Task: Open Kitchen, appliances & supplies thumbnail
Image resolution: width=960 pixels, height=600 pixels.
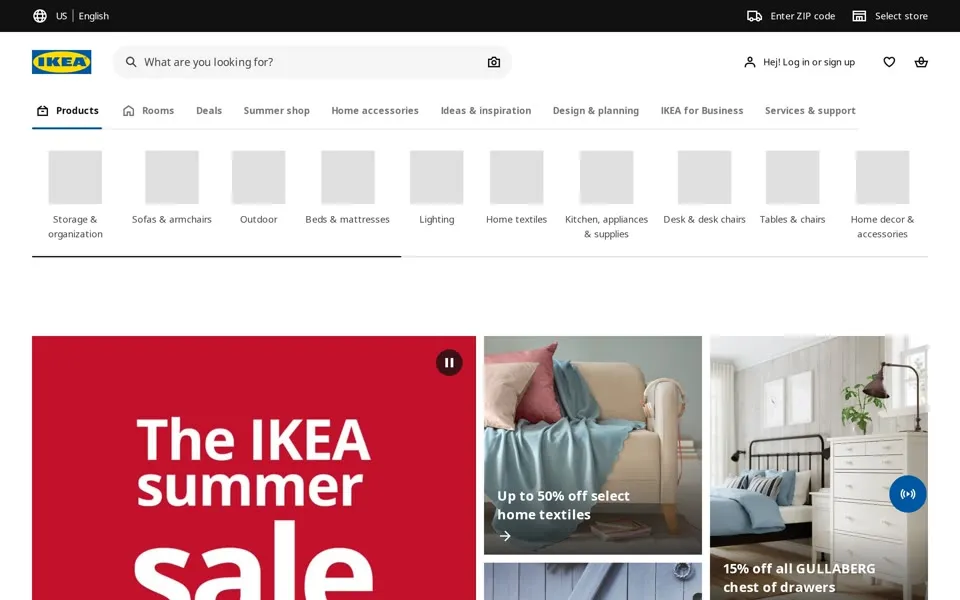Action: [x=606, y=177]
